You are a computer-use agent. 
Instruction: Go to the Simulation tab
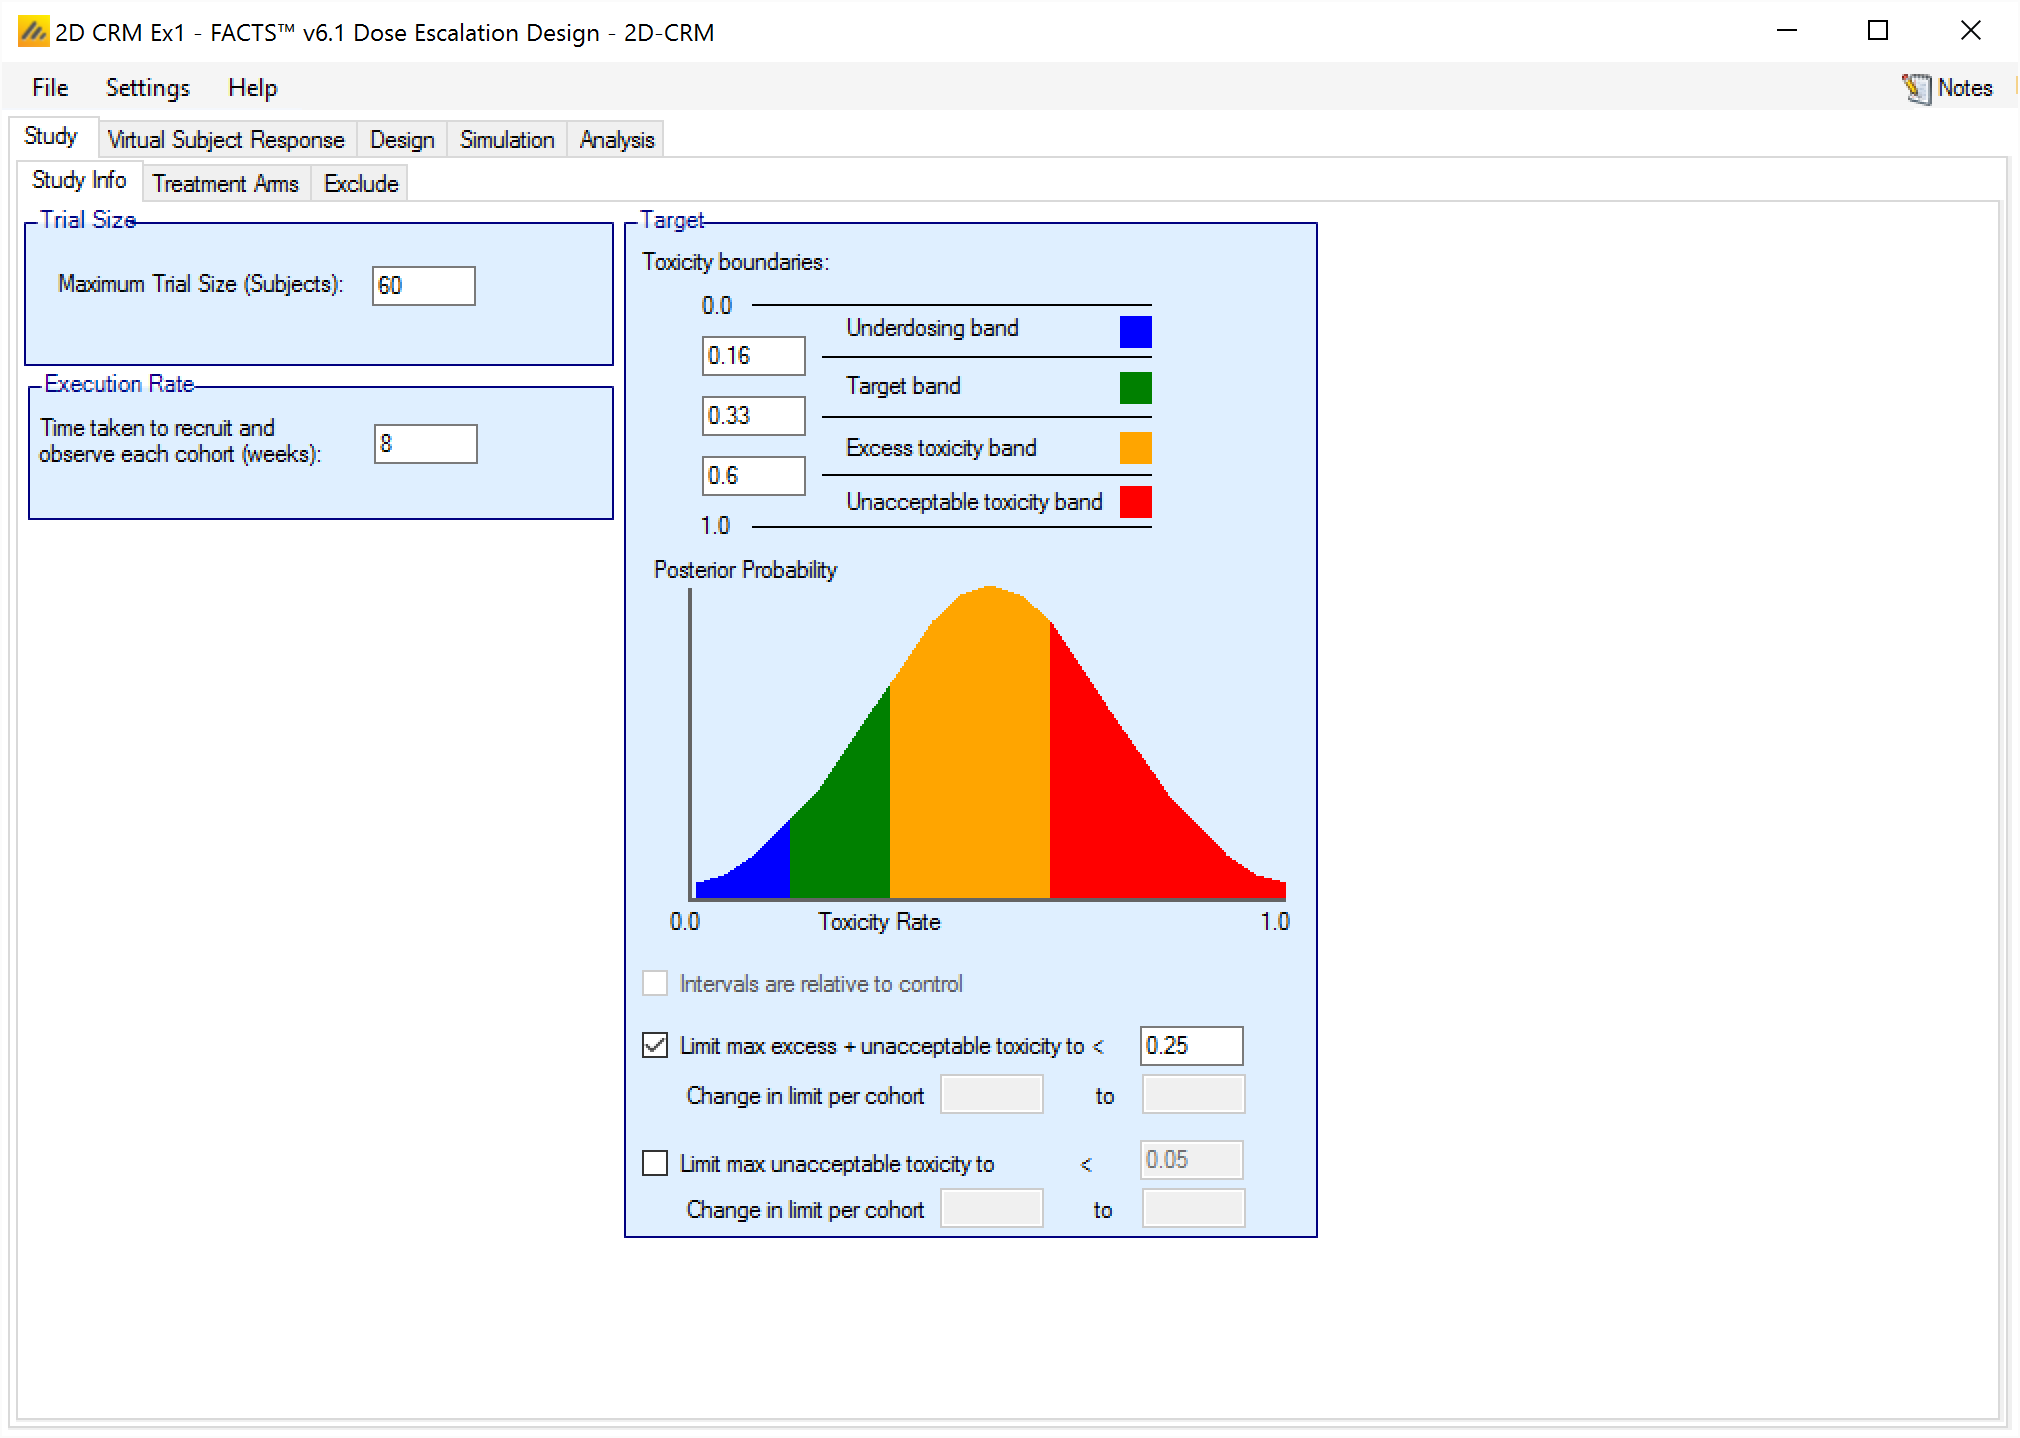coord(506,140)
